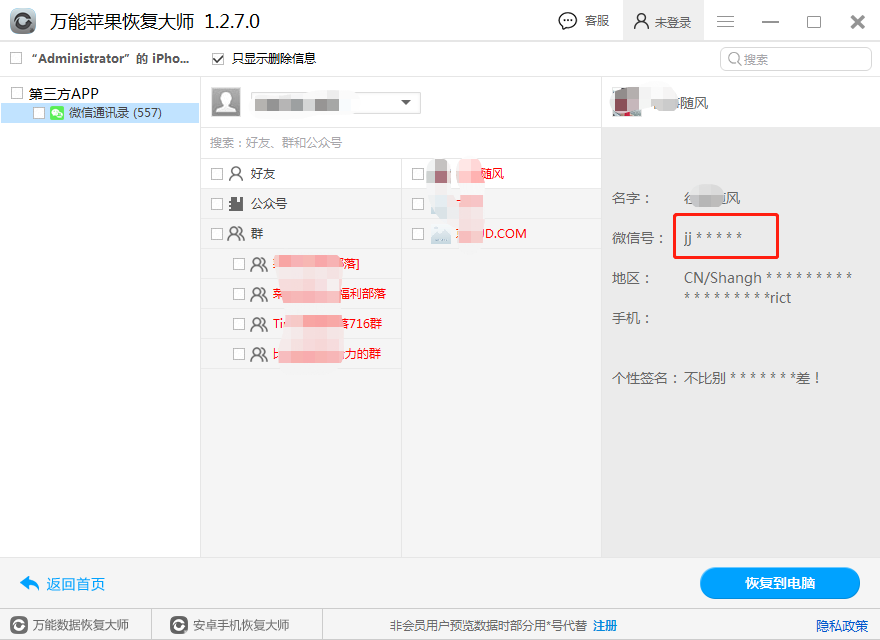Click the group icon for 力的群 row
Image resolution: width=880 pixels, height=640 pixels.
coord(259,354)
